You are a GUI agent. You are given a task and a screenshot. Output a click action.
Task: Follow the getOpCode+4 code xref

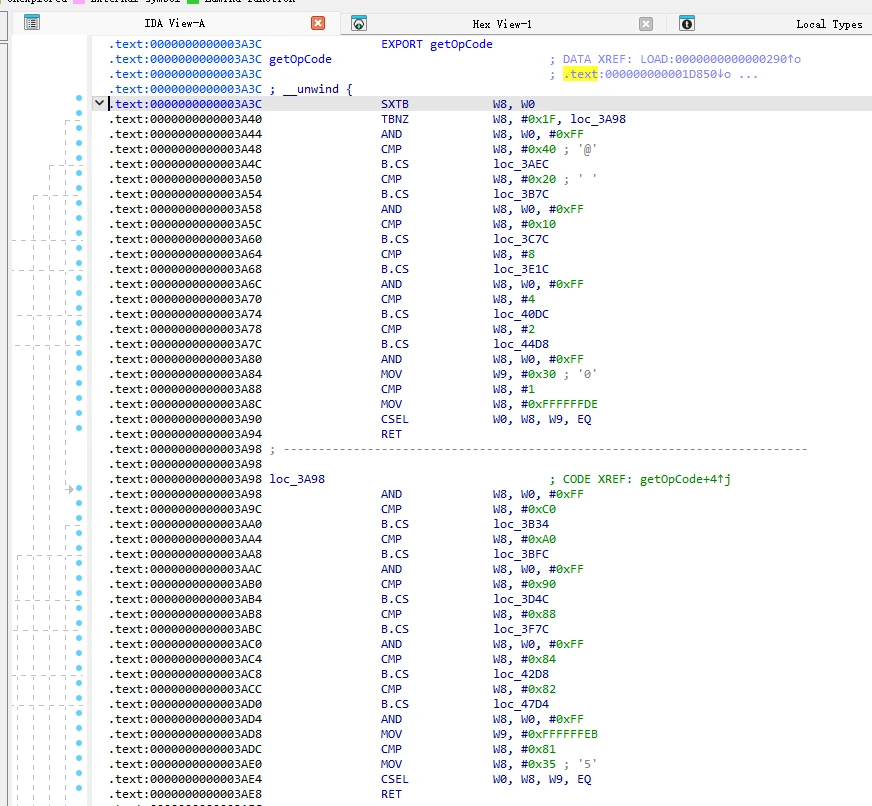click(685, 479)
